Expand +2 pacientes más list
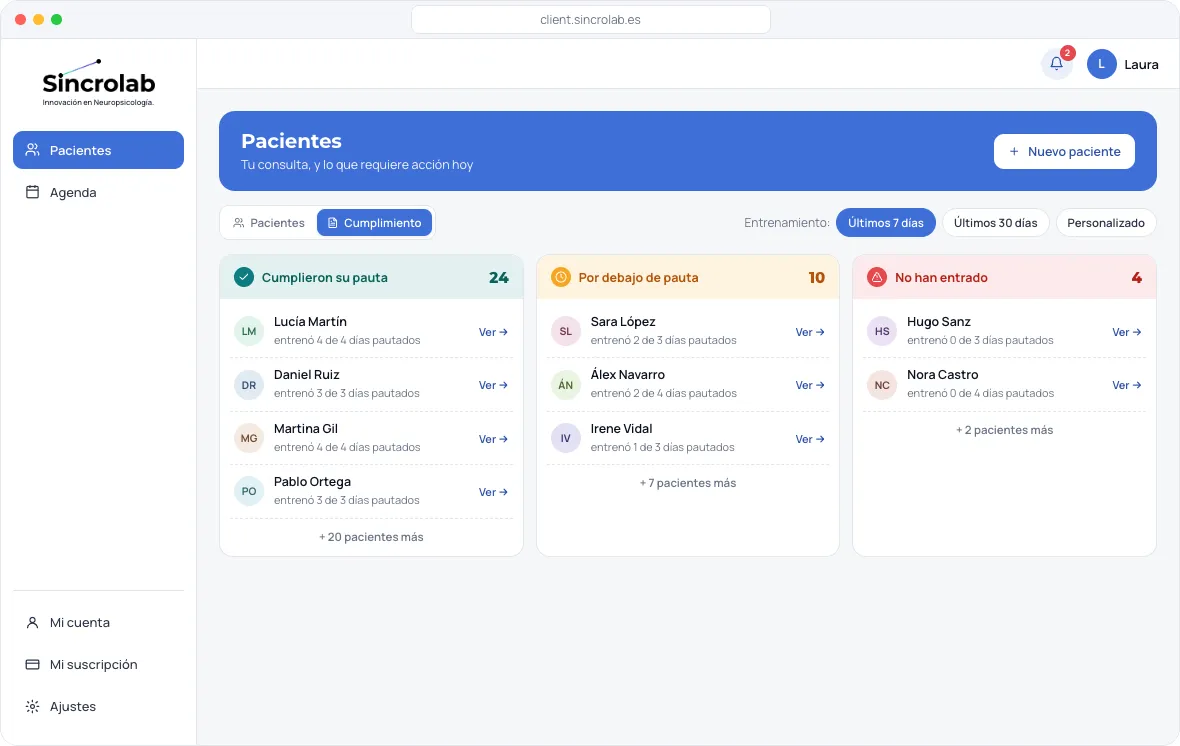Image resolution: width=1180 pixels, height=746 pixels. pos(1005,430)
